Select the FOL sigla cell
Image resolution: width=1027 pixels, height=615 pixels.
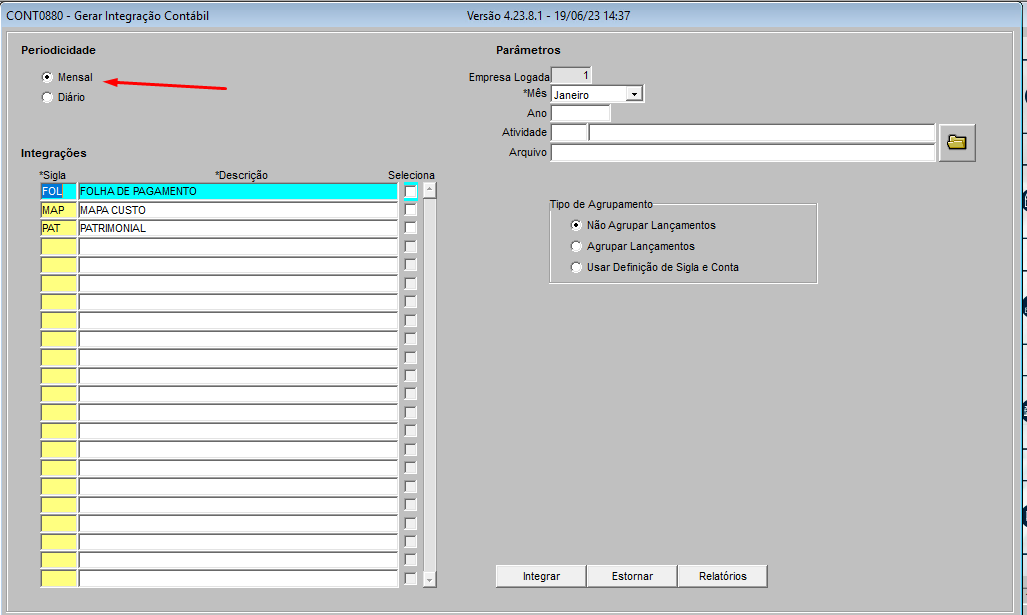point(58,191)
